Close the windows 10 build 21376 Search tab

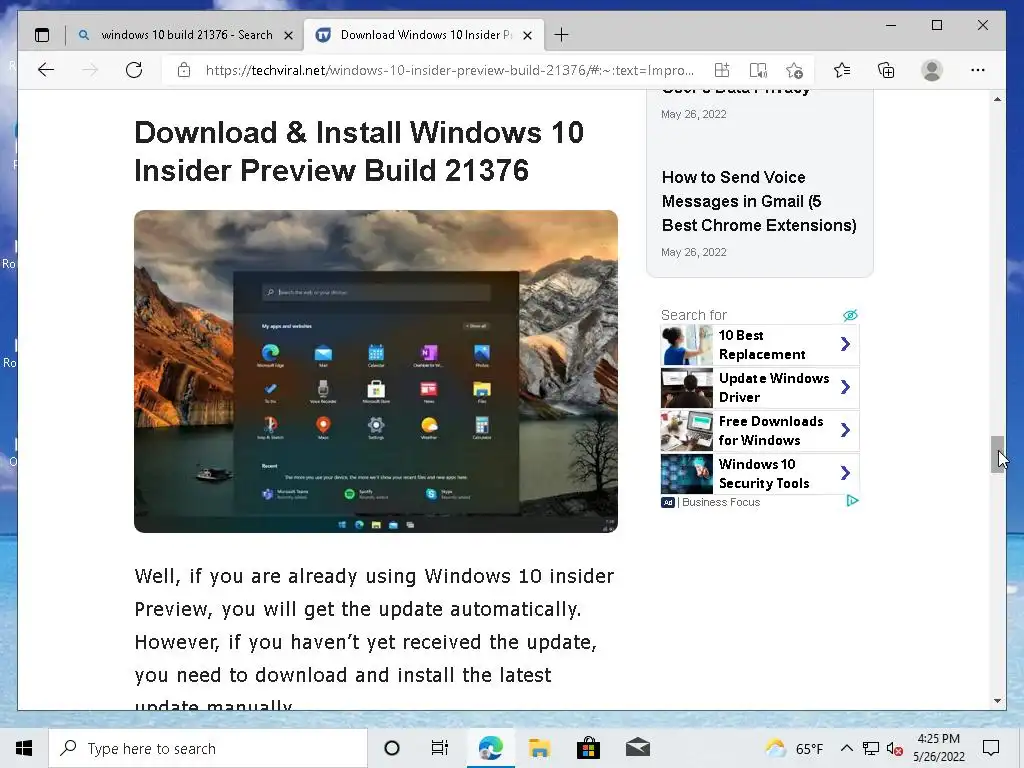(288, 35)
